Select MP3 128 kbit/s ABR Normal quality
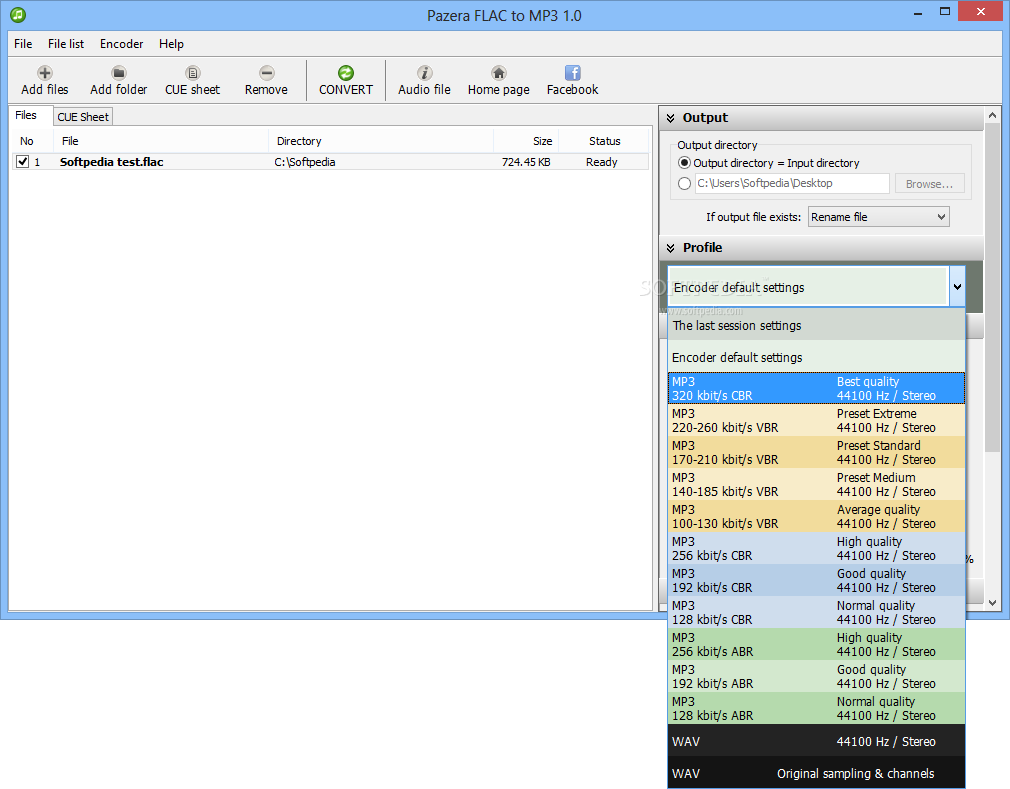Viewport: 1010px width, 789px height. pyautogui.click(x=816, y=708)
